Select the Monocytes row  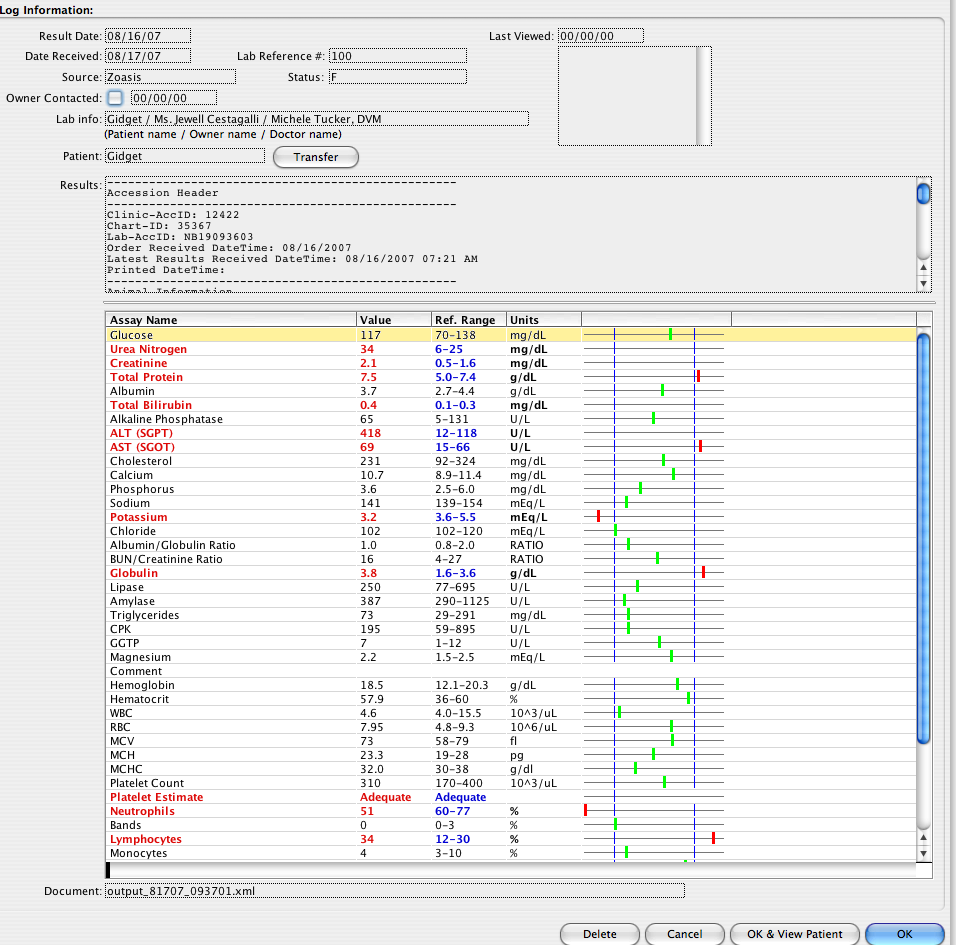tap(511, 854)
